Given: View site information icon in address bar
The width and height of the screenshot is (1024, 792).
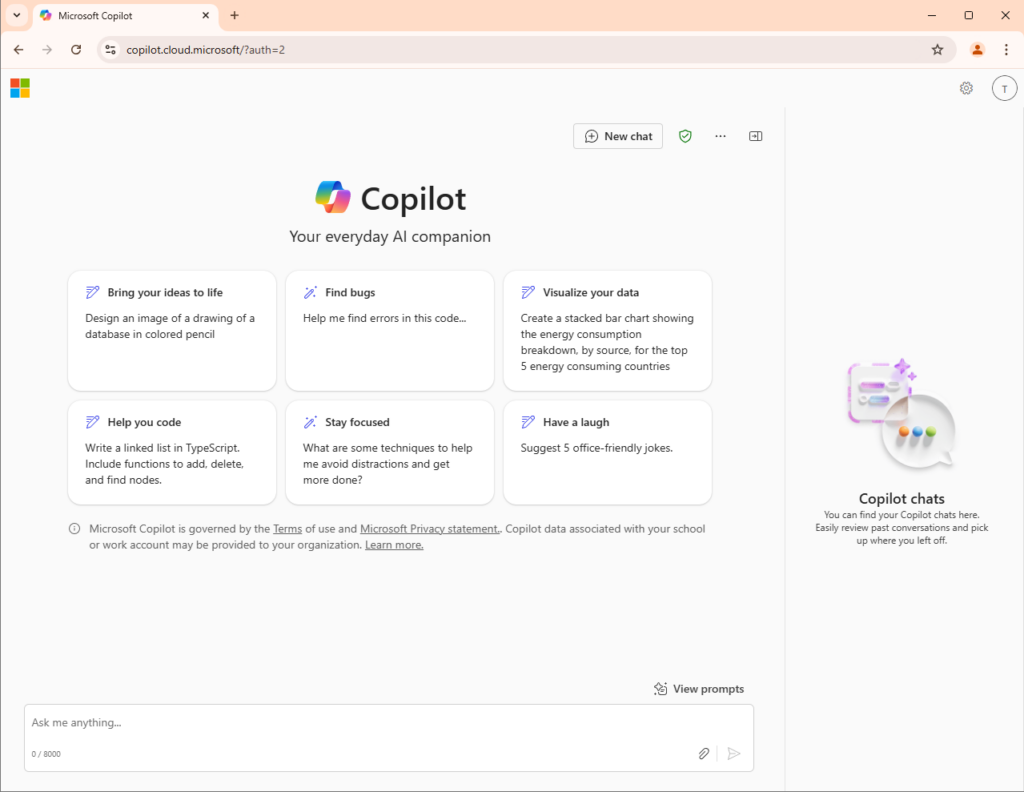Looking at the screenshot, I should point(111,50).
